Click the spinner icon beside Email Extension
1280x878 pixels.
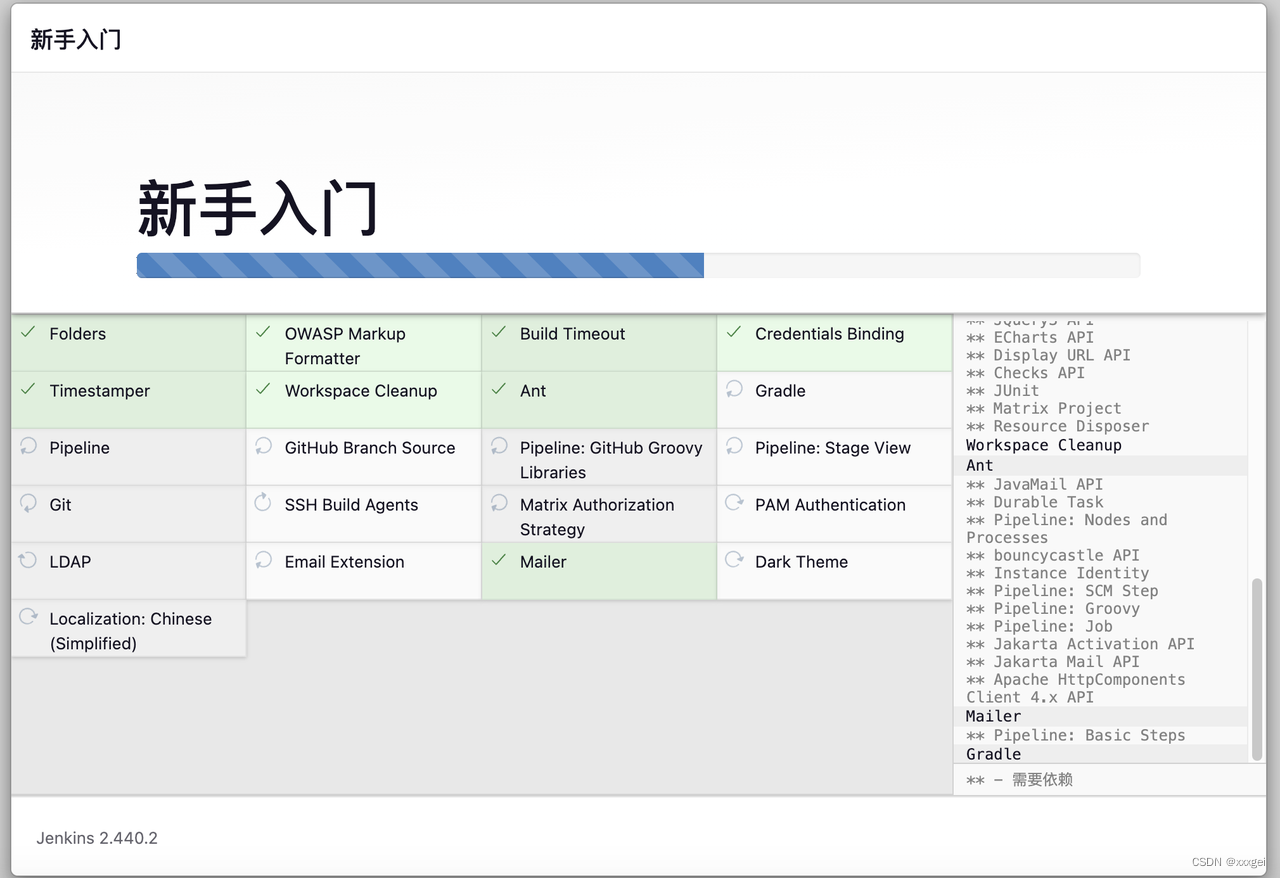click(263, 559)
